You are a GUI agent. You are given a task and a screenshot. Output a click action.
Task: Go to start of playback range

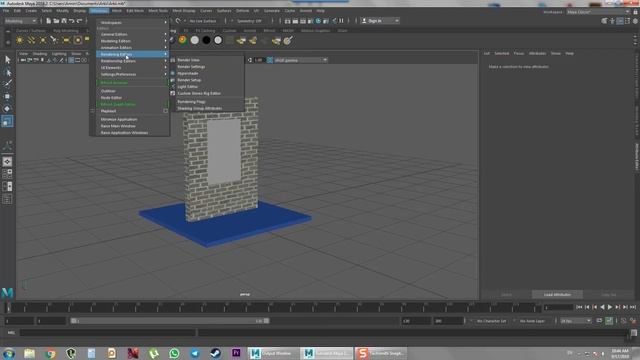(579, 307)
